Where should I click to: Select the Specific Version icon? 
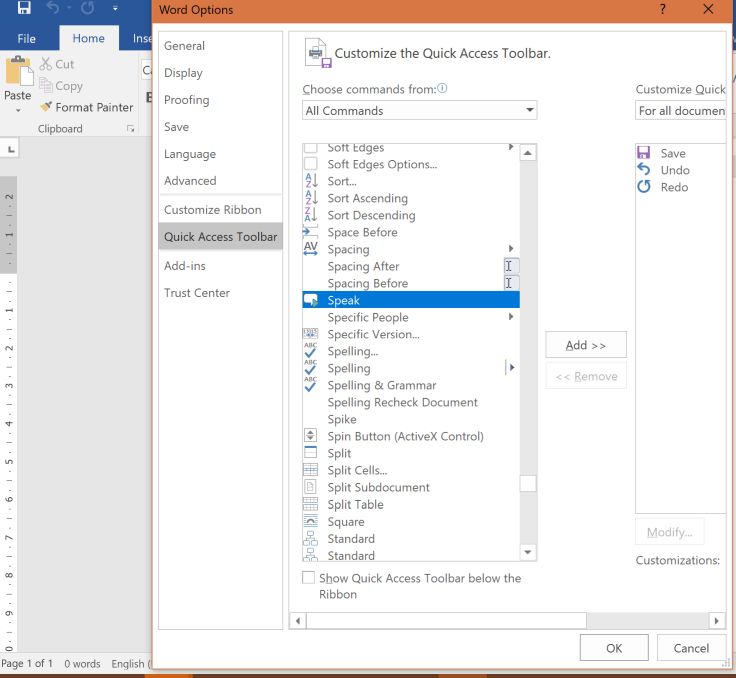pos(311,334)
